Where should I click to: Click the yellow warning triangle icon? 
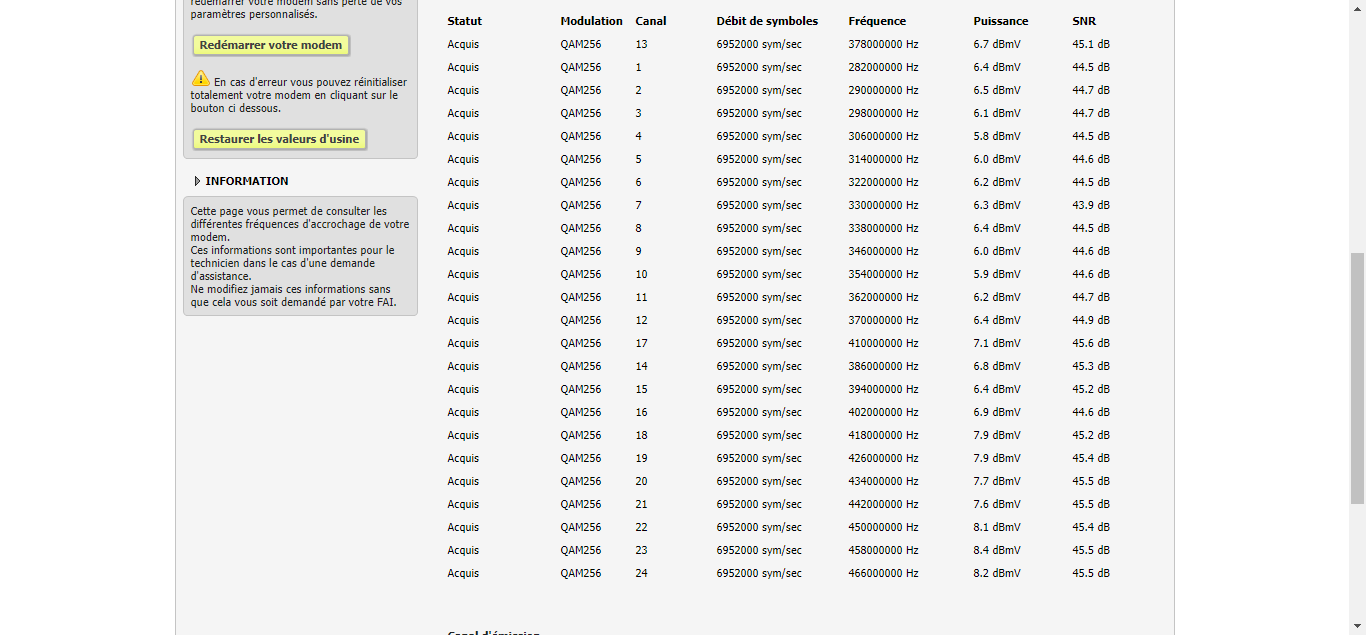click(201, 78)
